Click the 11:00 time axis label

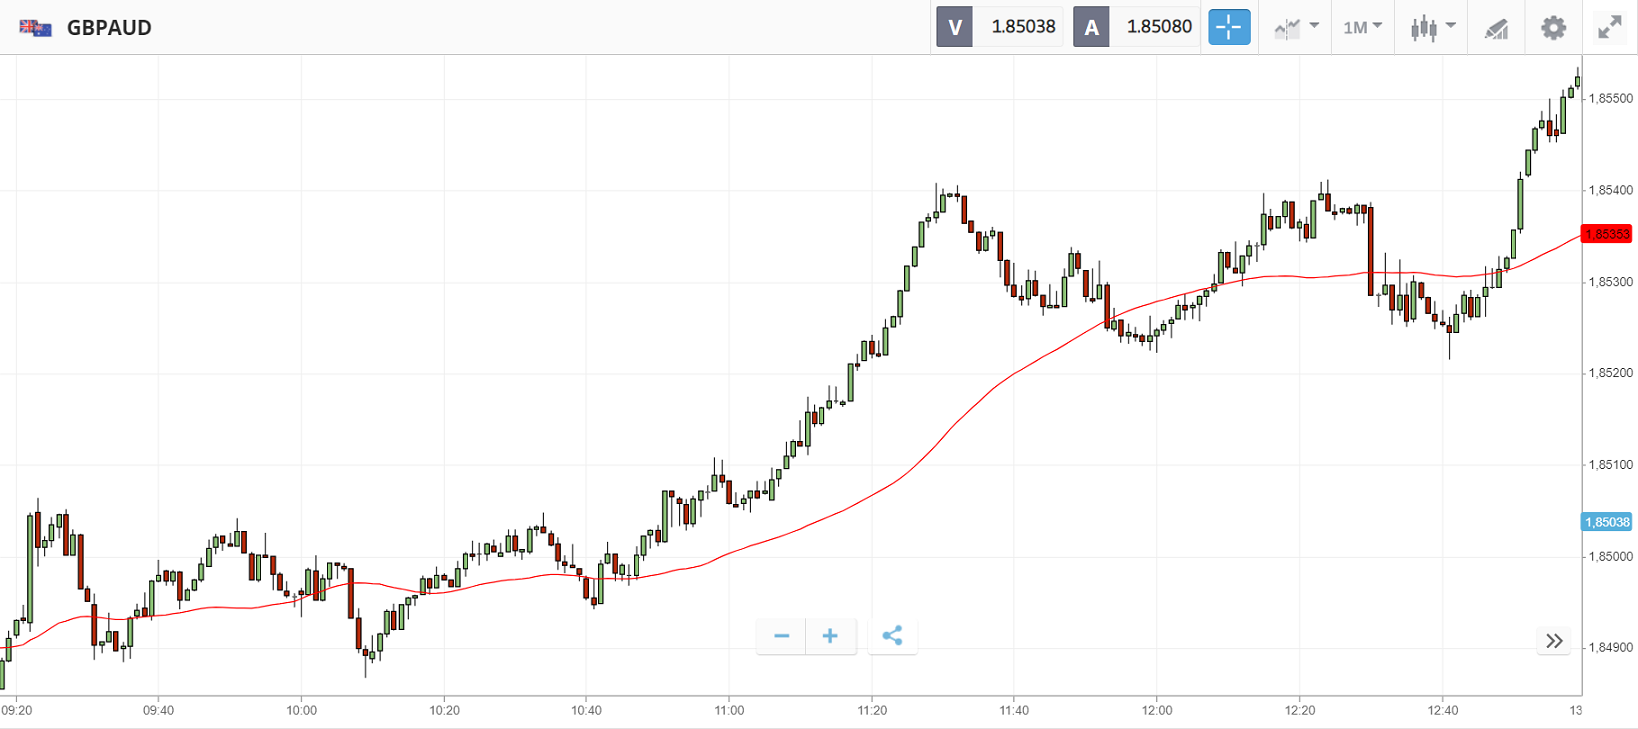729,710
